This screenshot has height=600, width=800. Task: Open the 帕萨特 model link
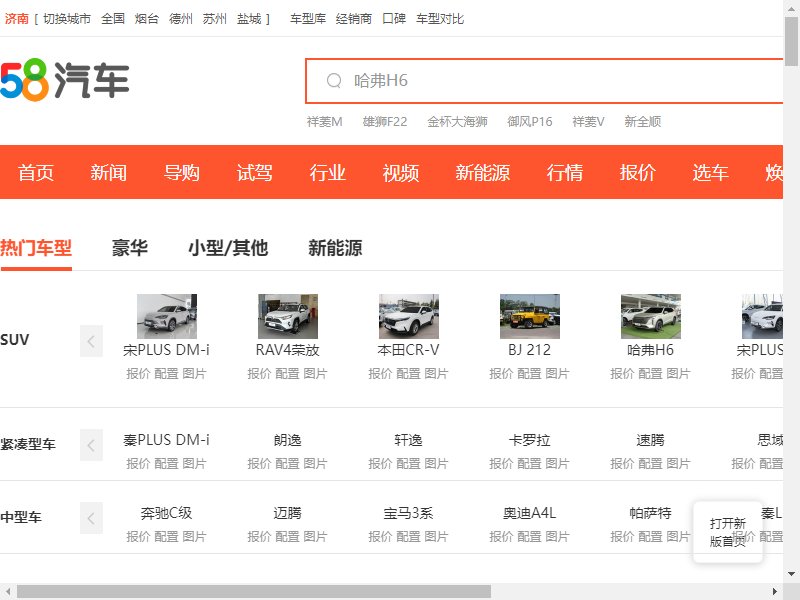(x=651, y=513)
